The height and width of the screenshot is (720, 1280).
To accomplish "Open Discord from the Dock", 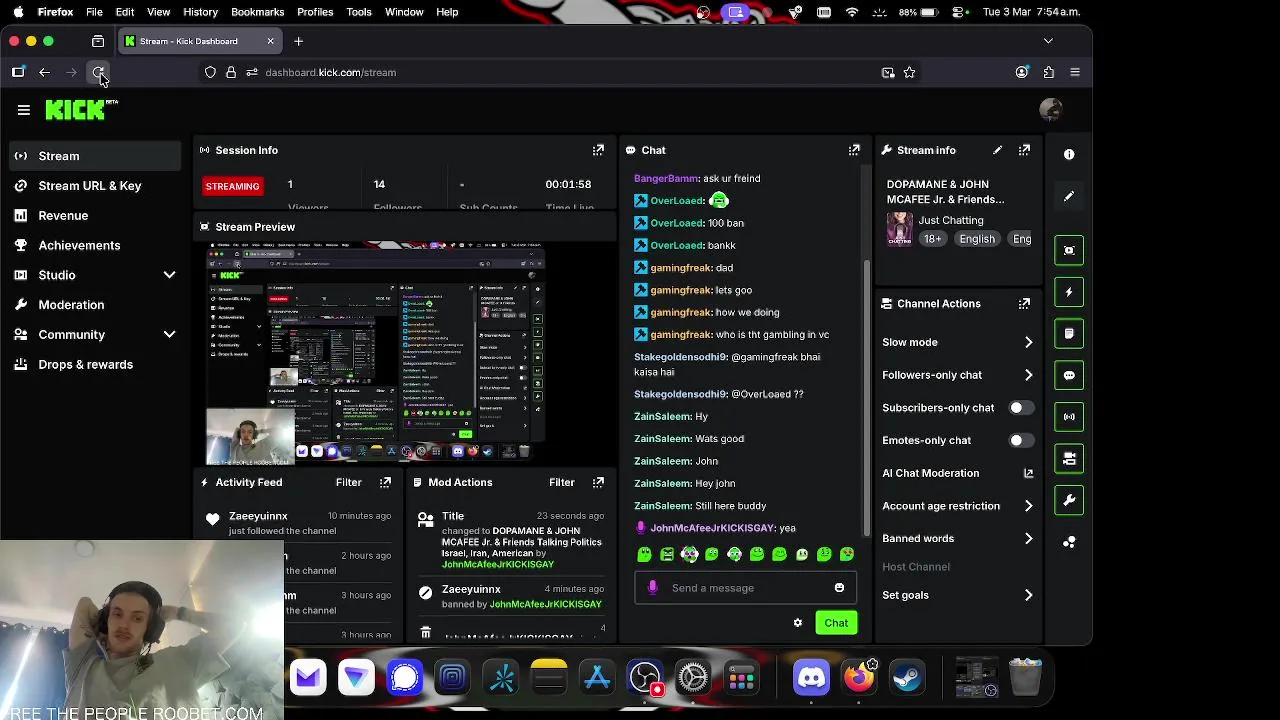I will tap(811, 678).
